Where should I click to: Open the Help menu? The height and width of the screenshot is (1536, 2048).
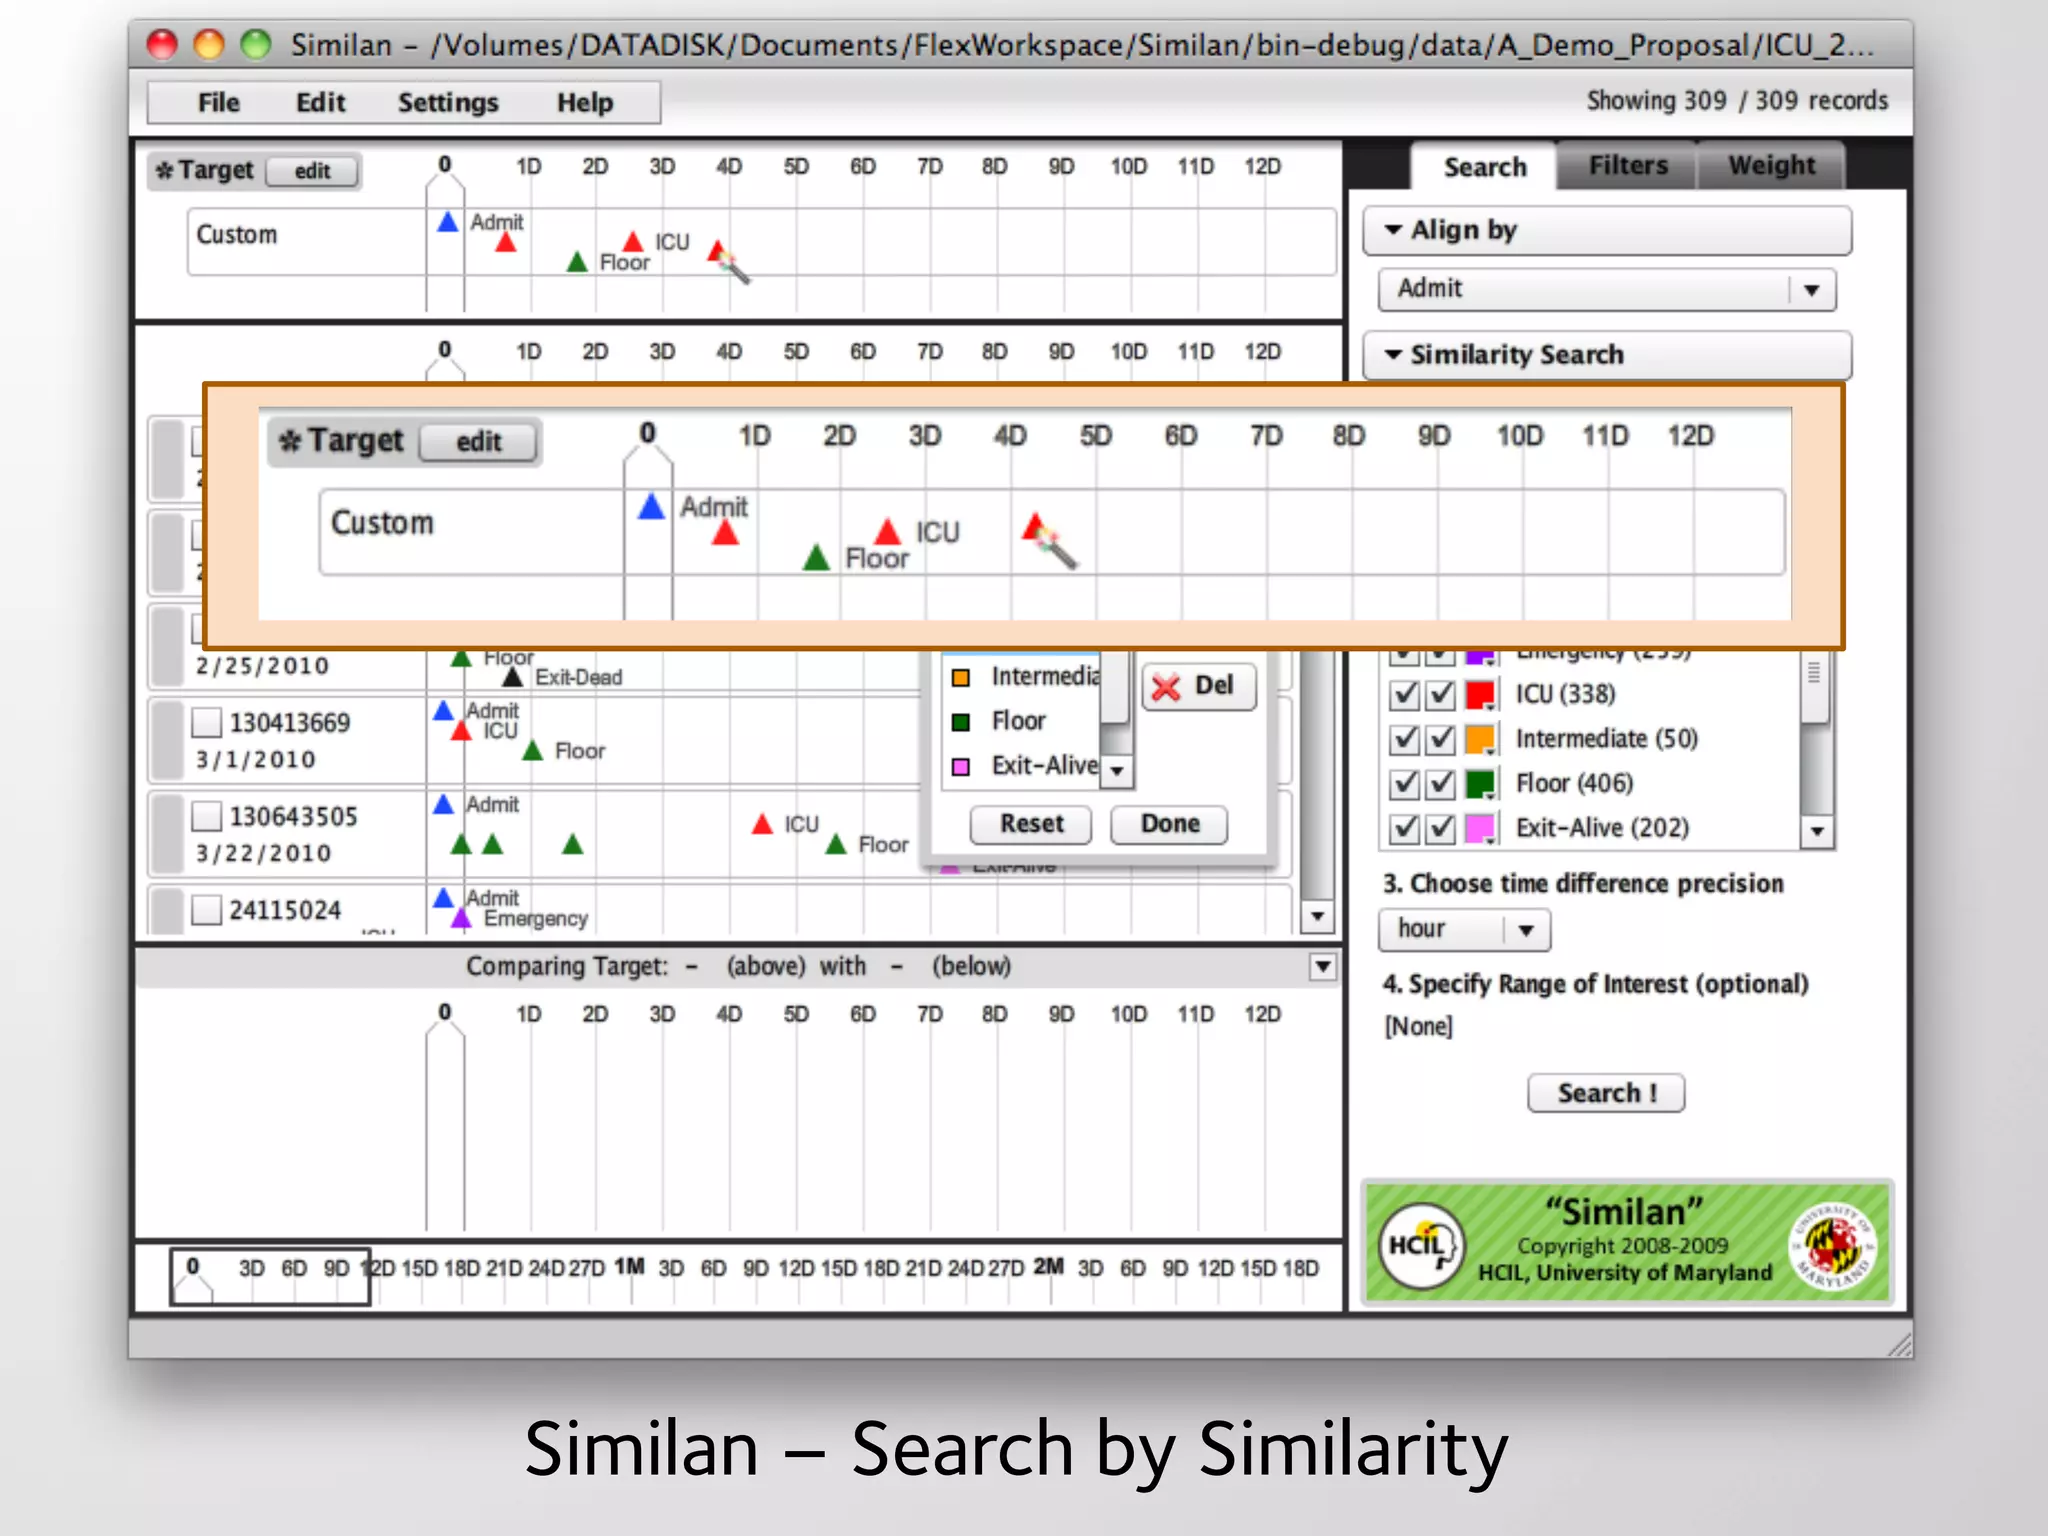[x=585, y=102]
